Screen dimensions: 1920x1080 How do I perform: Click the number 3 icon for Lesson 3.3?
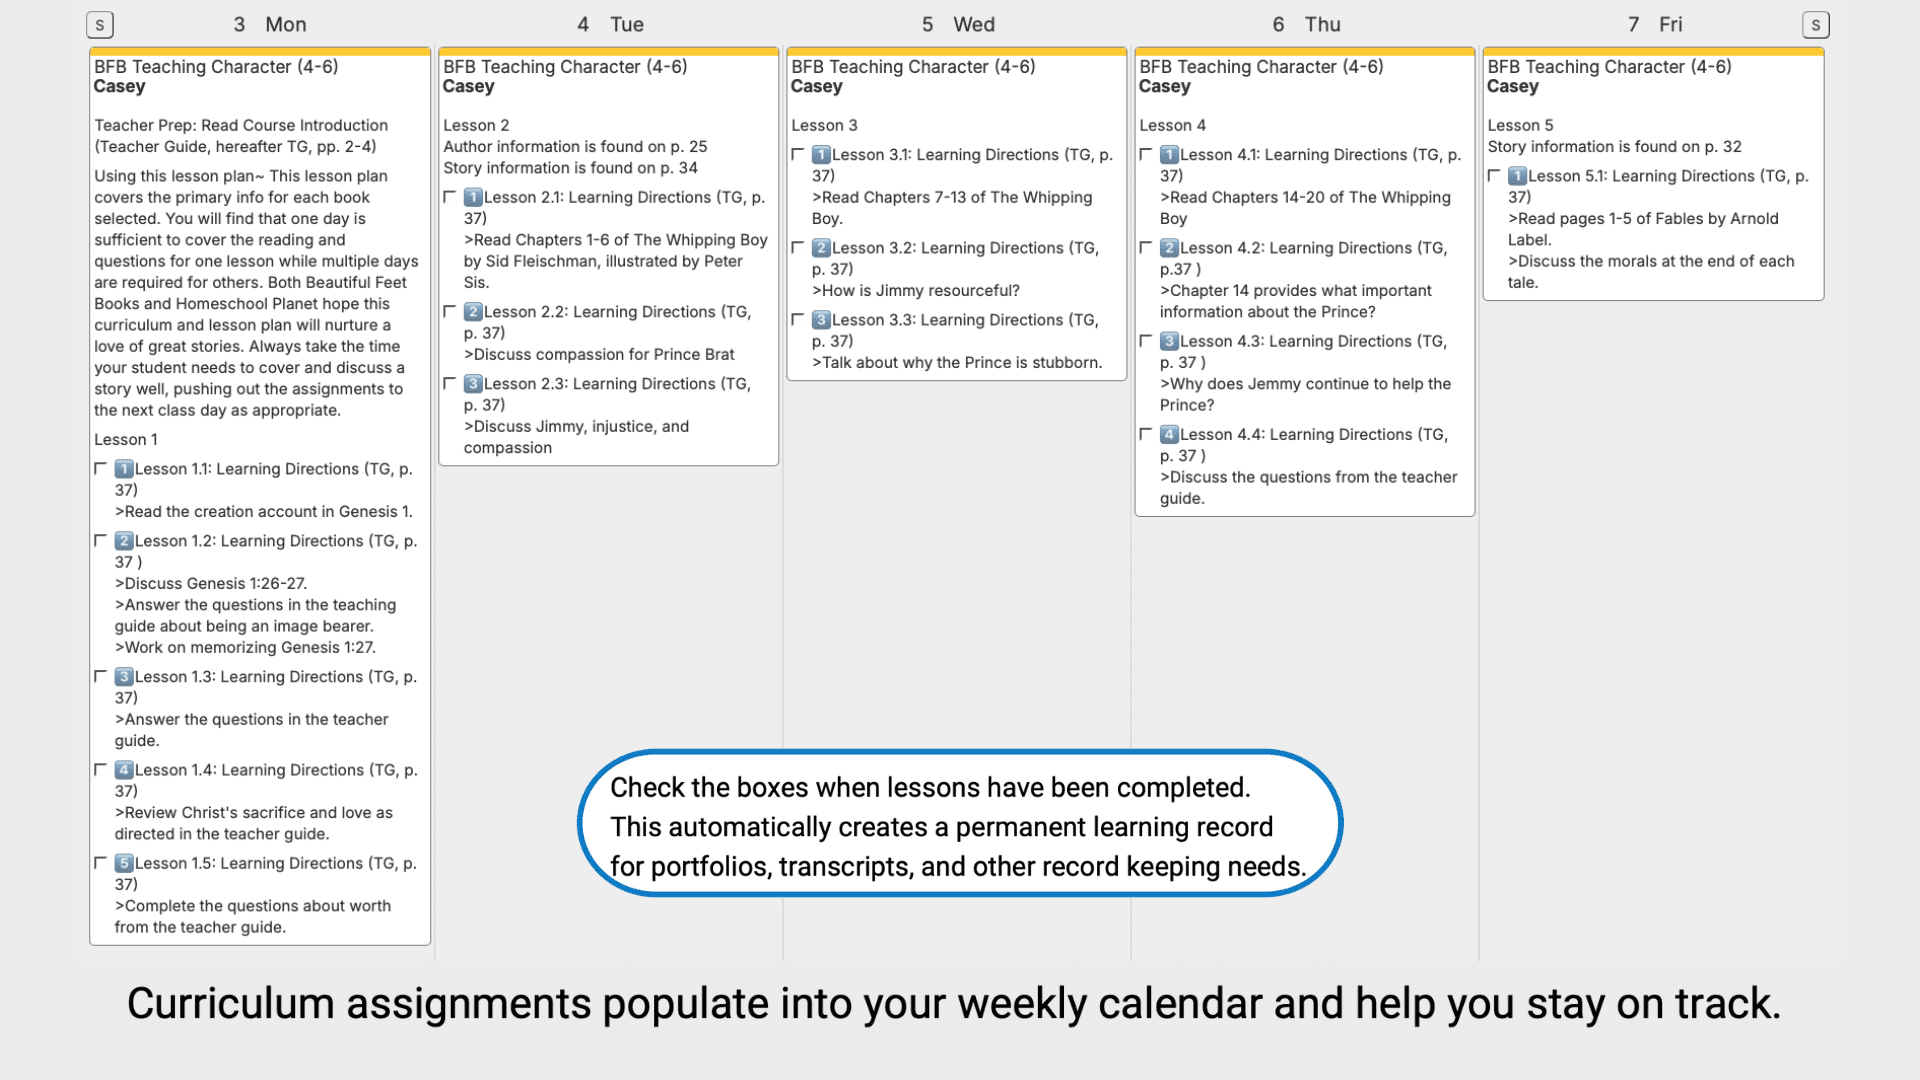coord(821,320)
